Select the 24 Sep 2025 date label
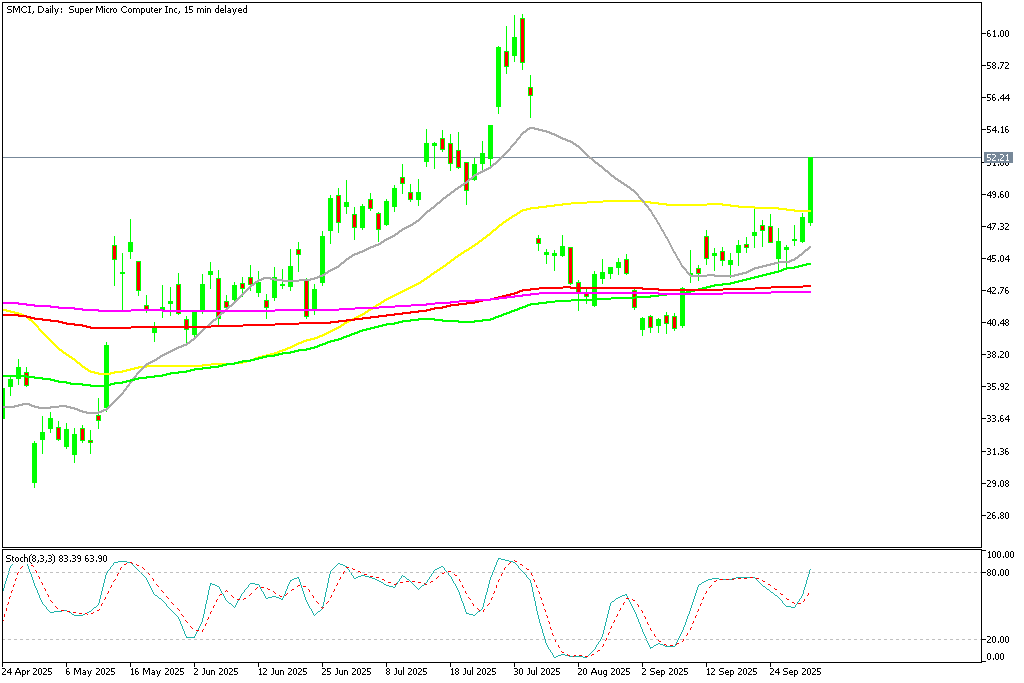The width and height of the screenshot is (1024, 683). [795, 672]
